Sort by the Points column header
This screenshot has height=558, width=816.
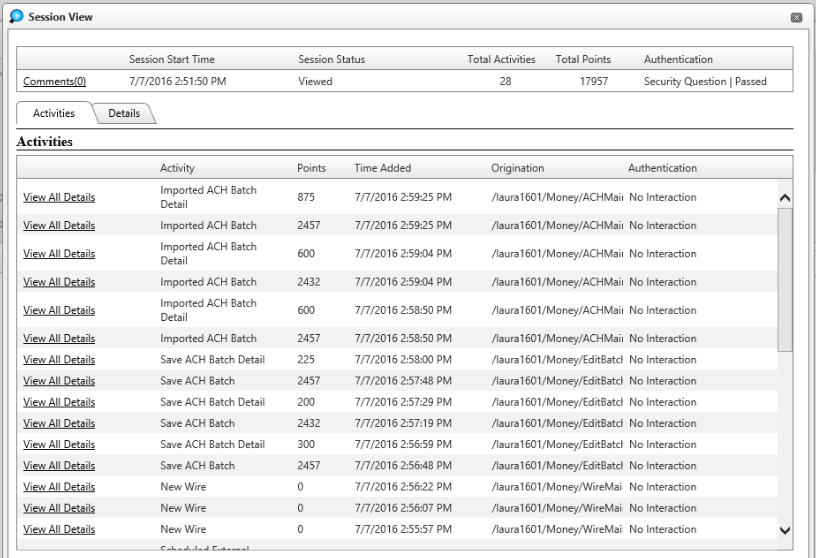(311, 168)
